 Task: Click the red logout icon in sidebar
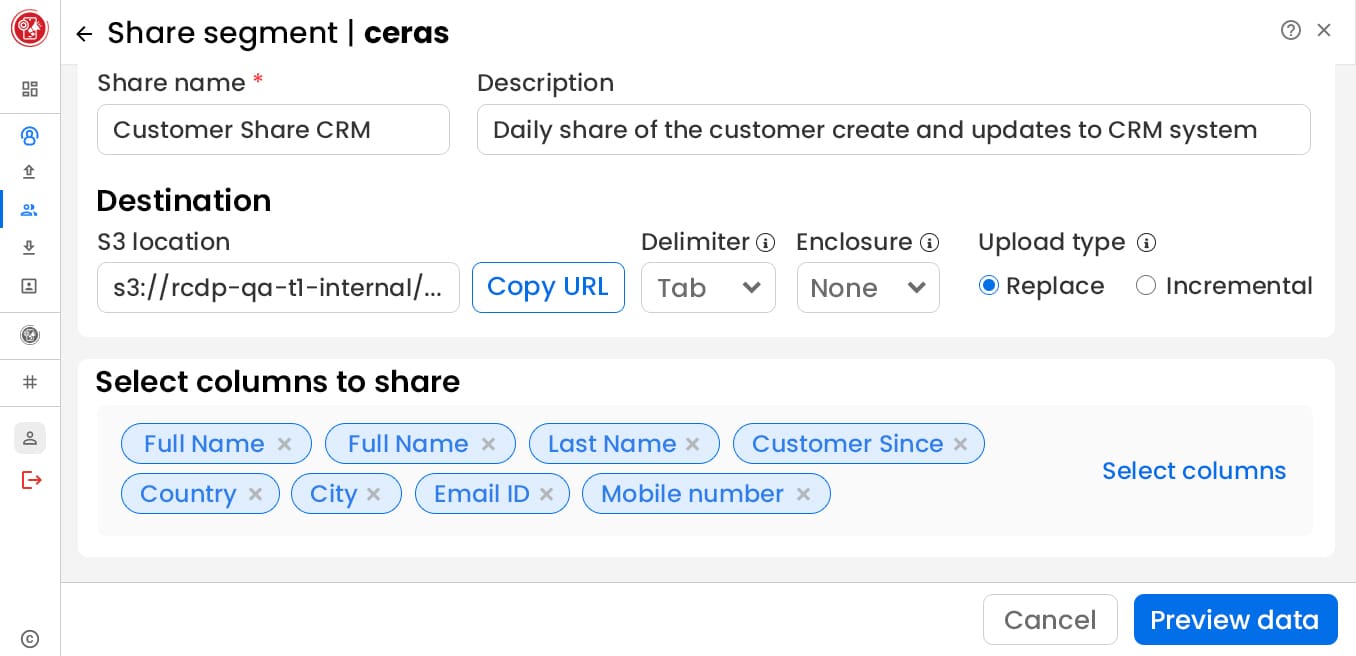pos(31,480)
